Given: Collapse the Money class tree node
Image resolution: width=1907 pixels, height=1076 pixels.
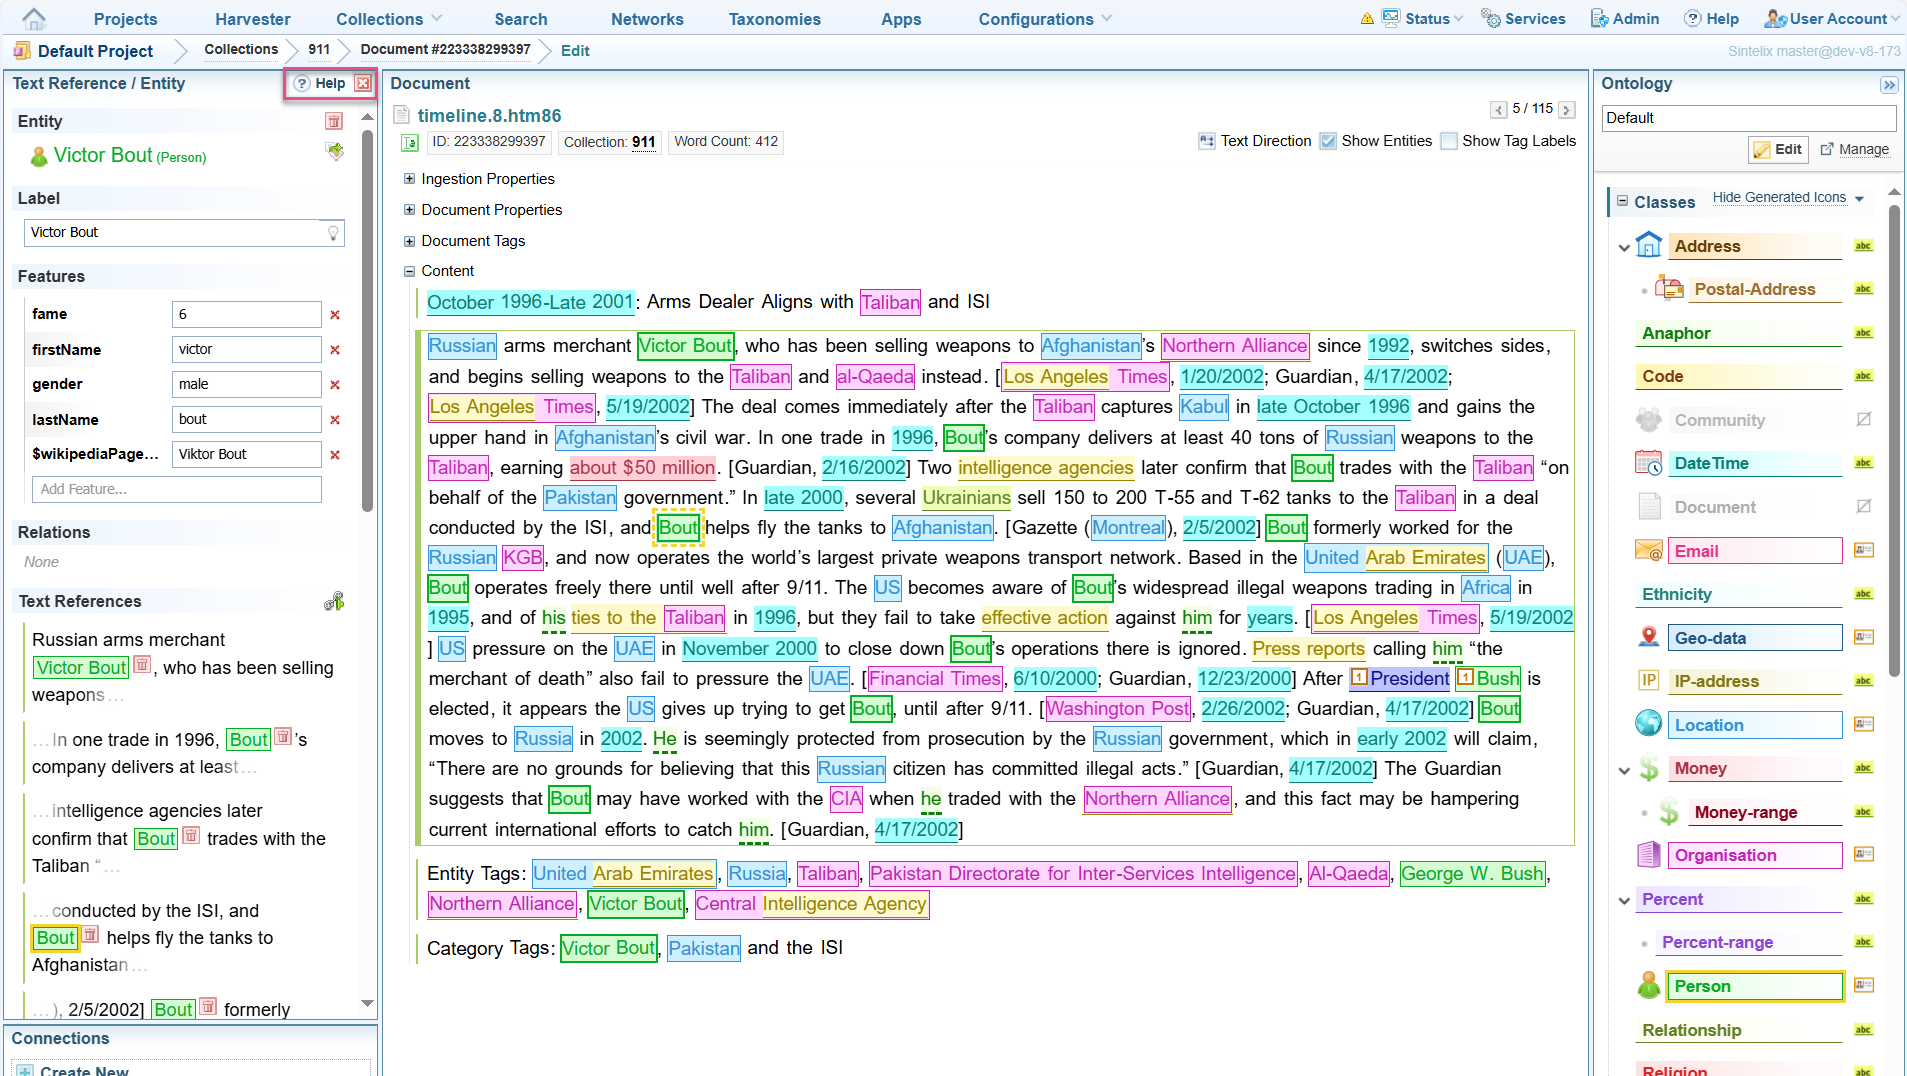Looking at the screenshot, I should click(x=1624, y=770).
